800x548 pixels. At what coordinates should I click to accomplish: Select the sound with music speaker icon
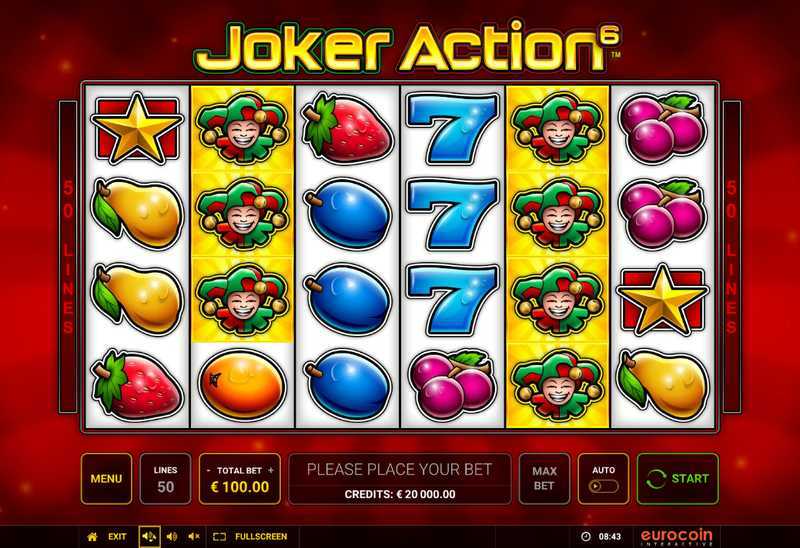pos(149,537)
